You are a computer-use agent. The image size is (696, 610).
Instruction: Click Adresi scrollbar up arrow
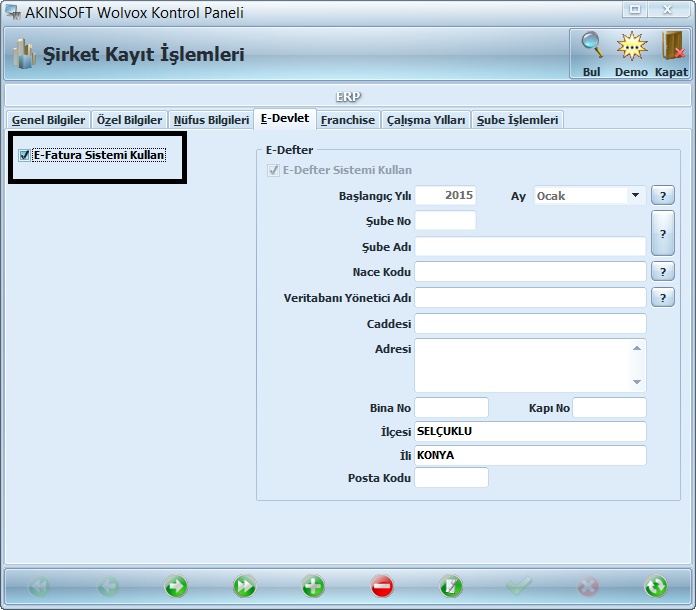[637, 348]
